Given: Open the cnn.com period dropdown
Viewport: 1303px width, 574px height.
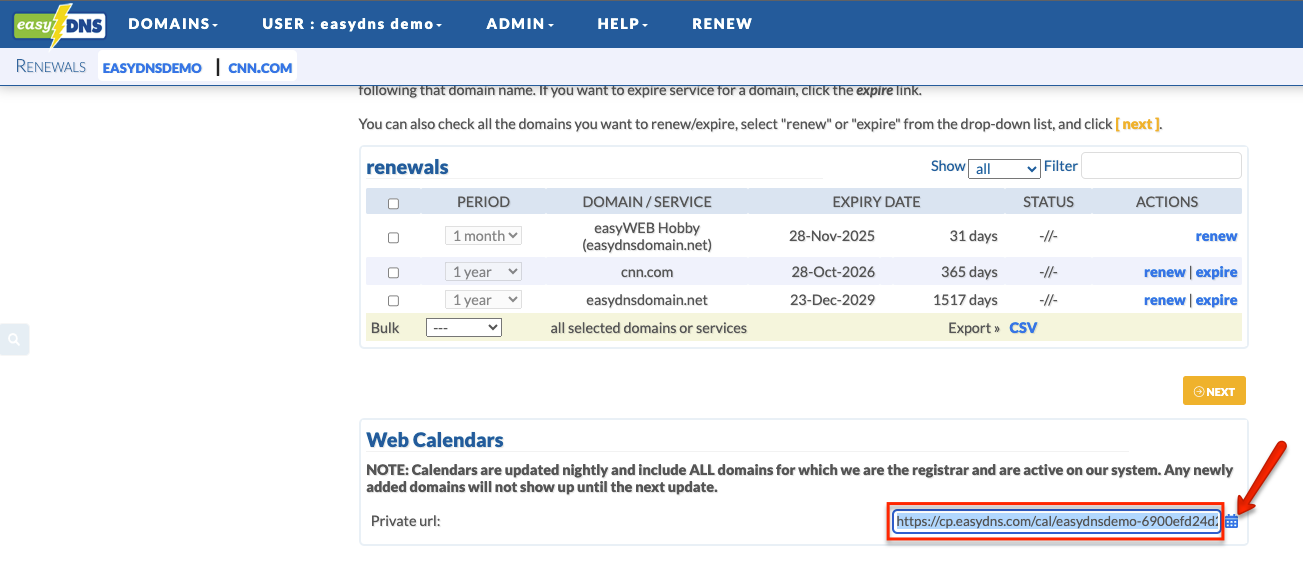Looking at the screenshot, I should point(483,272).
